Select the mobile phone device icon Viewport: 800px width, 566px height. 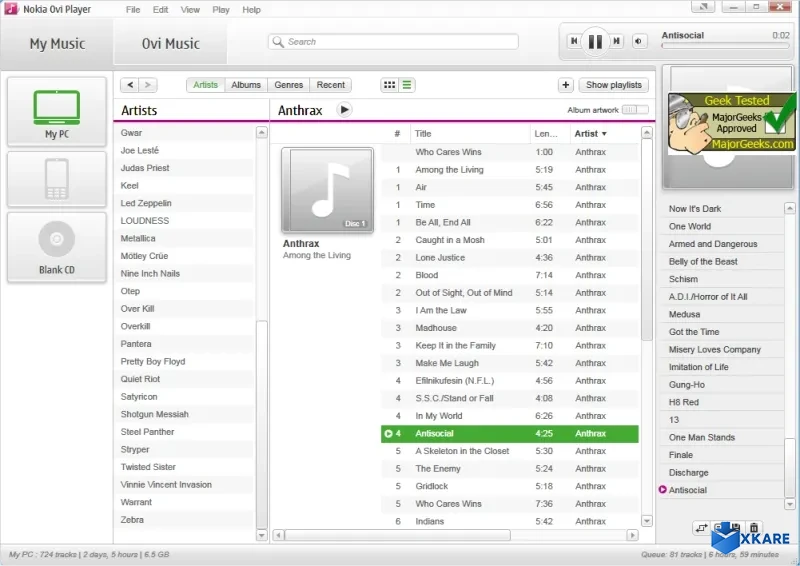(57, 179)
